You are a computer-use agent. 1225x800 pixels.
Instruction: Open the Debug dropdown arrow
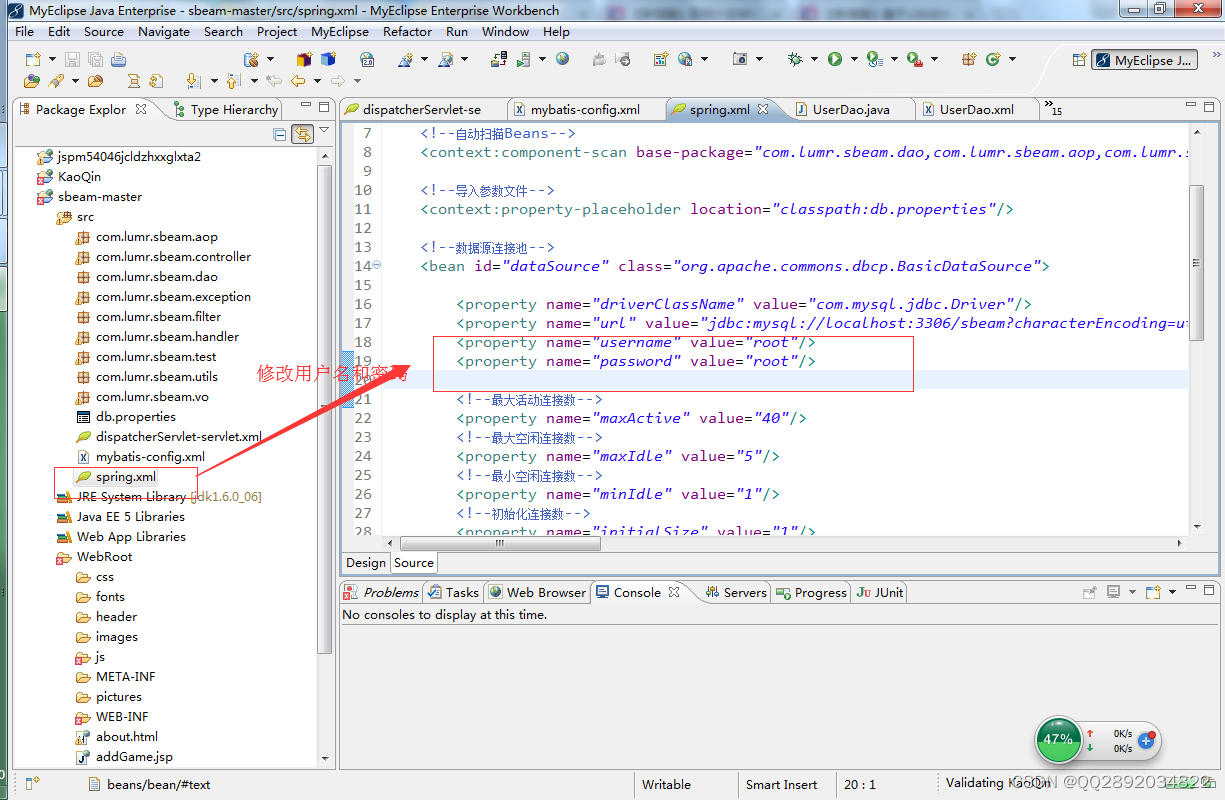point(813,60)
